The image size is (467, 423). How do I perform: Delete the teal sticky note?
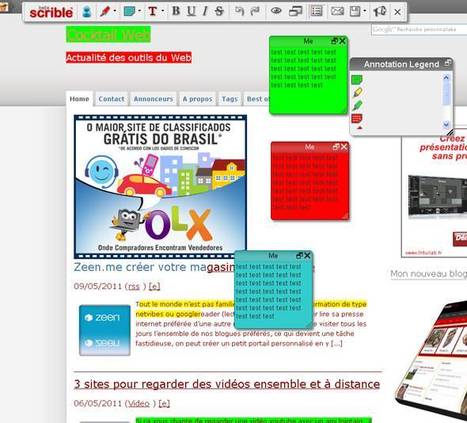click(307, 255)
